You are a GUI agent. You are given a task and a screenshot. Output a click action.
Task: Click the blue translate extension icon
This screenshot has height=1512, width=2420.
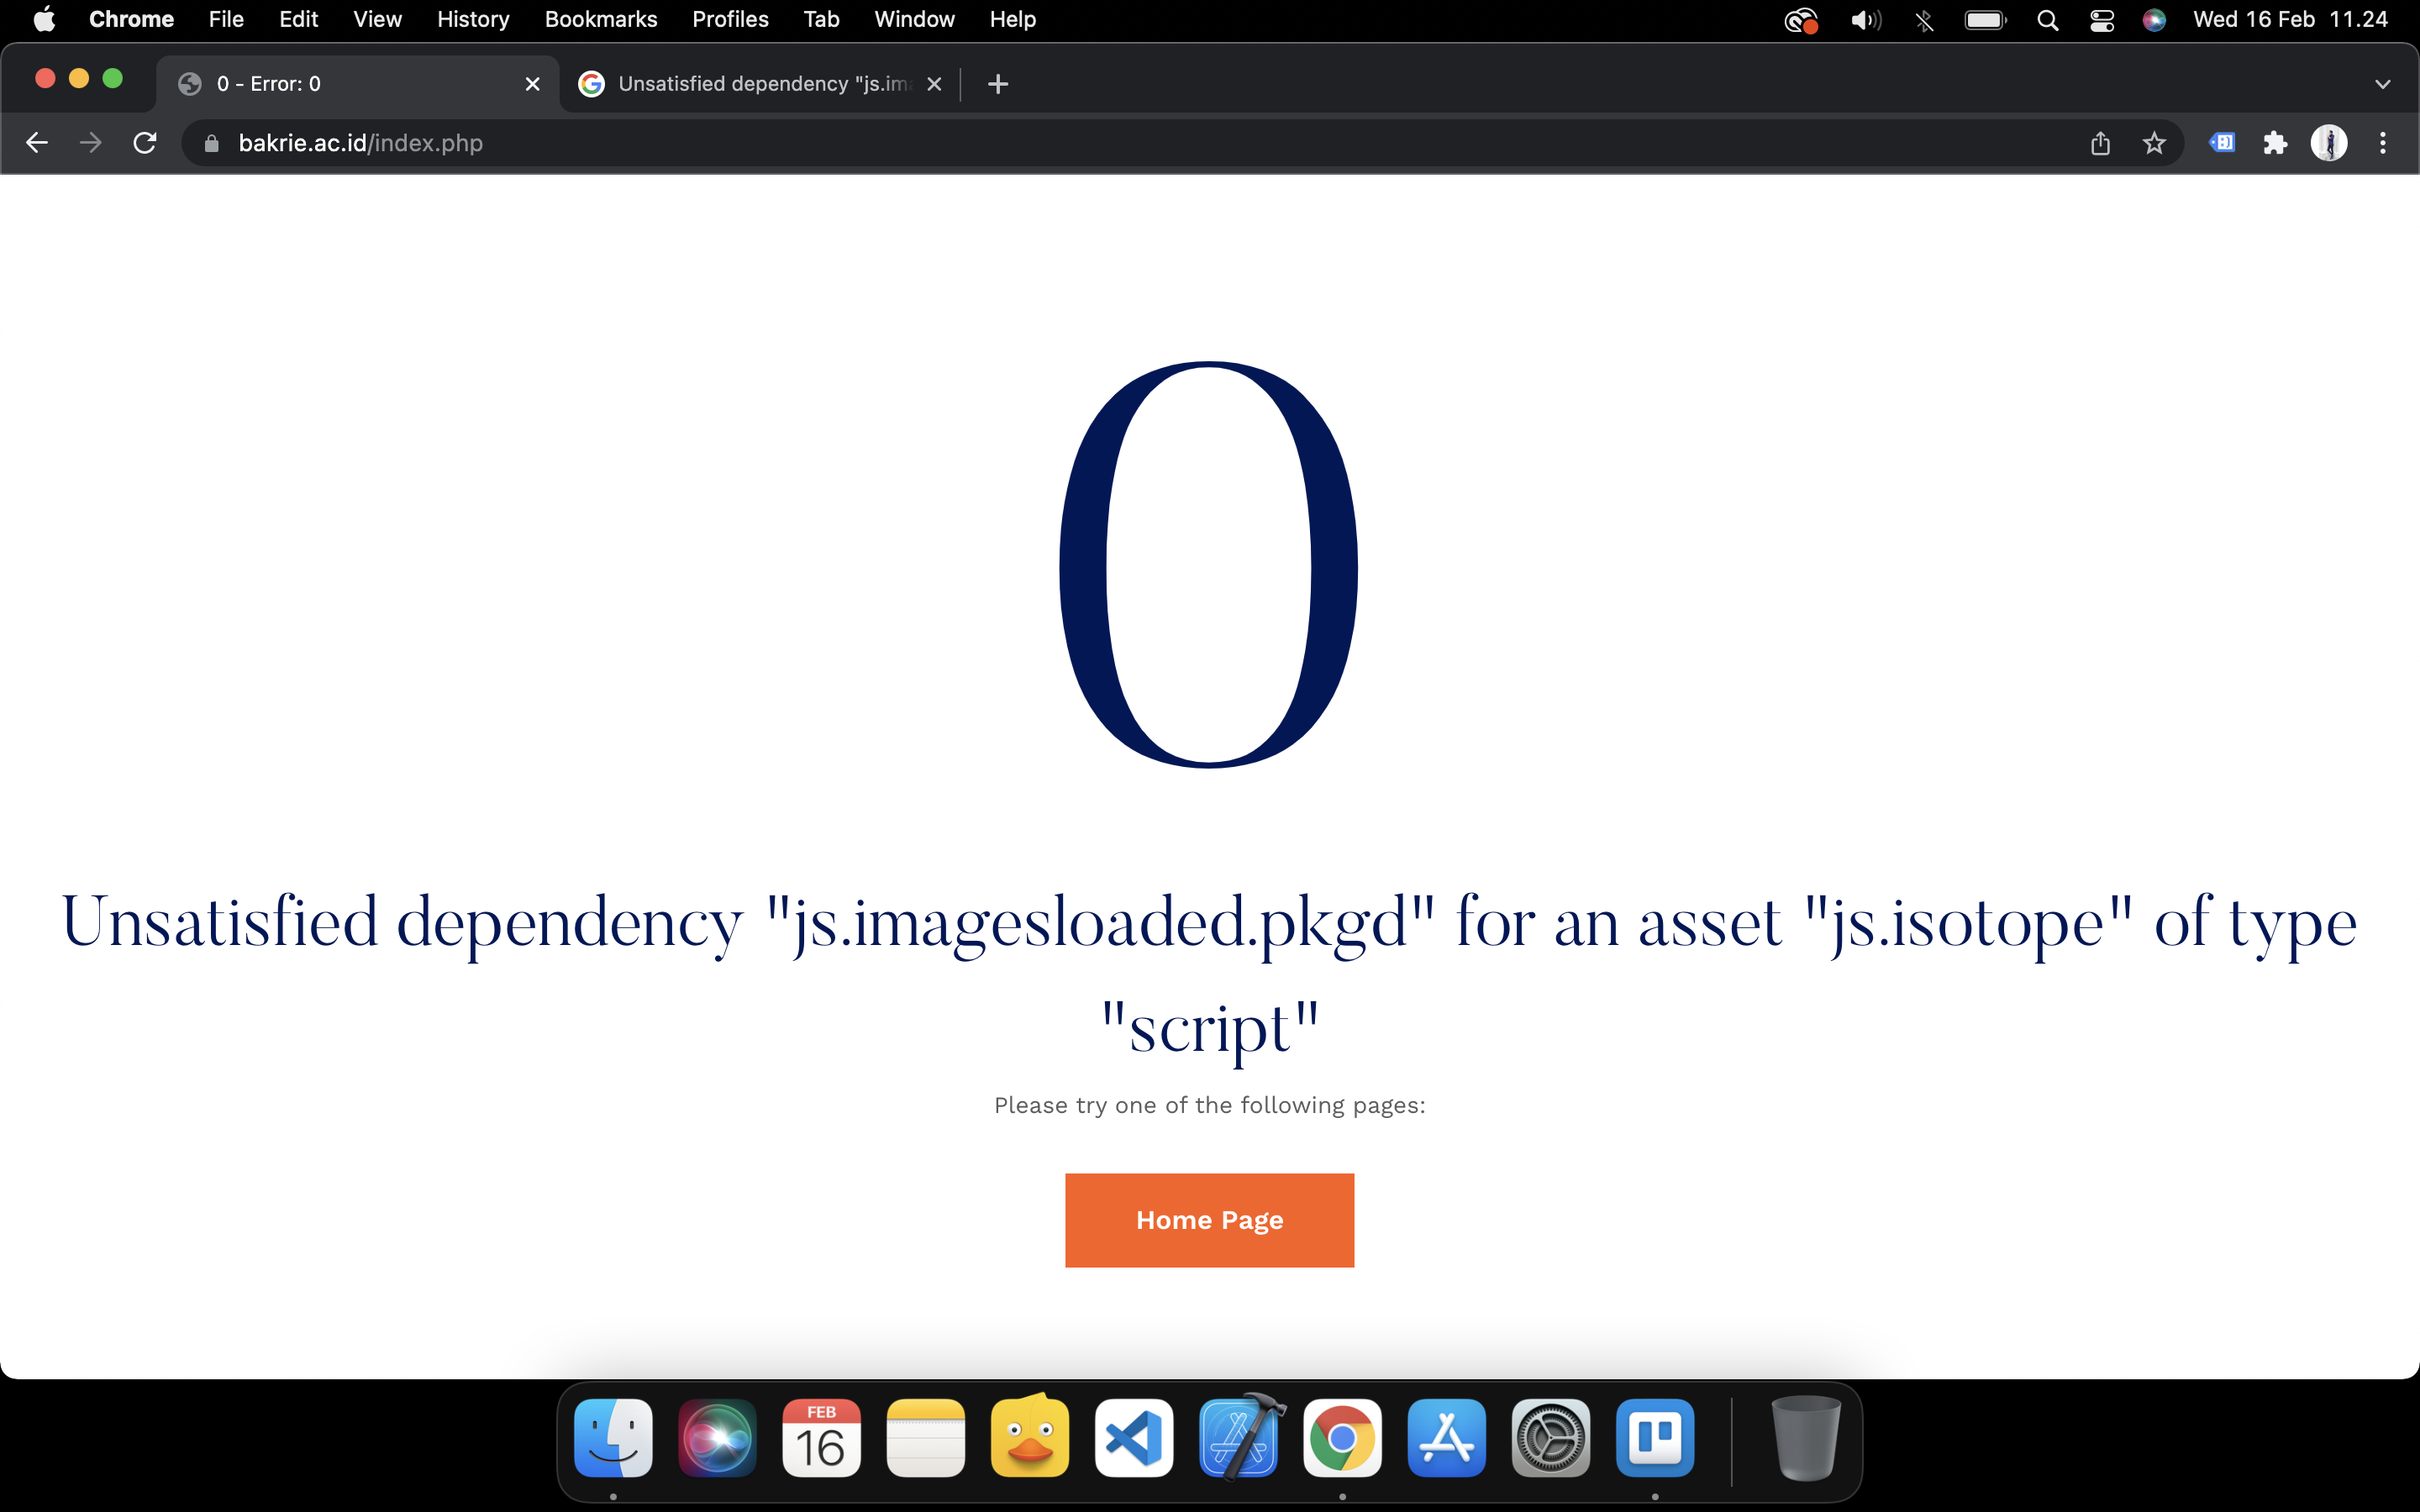click(x=2221, y=143)
